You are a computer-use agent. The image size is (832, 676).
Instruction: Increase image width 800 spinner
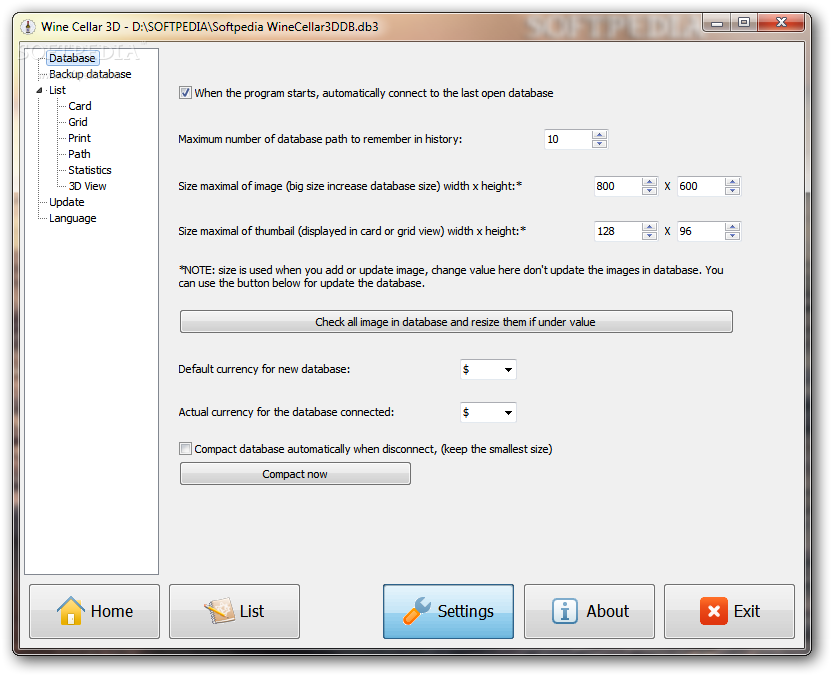pos(649,182)
